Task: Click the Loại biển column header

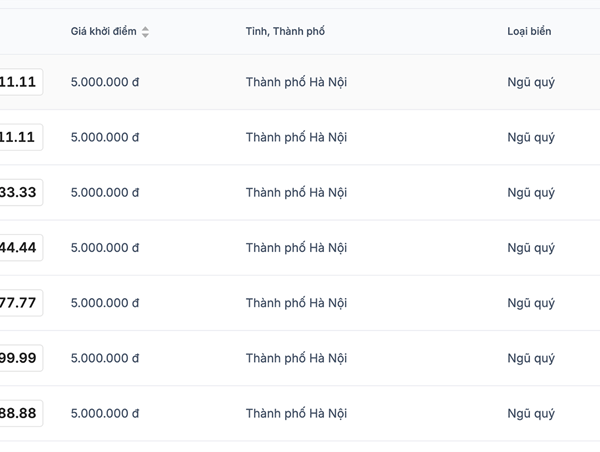Action: pos(528,32)
